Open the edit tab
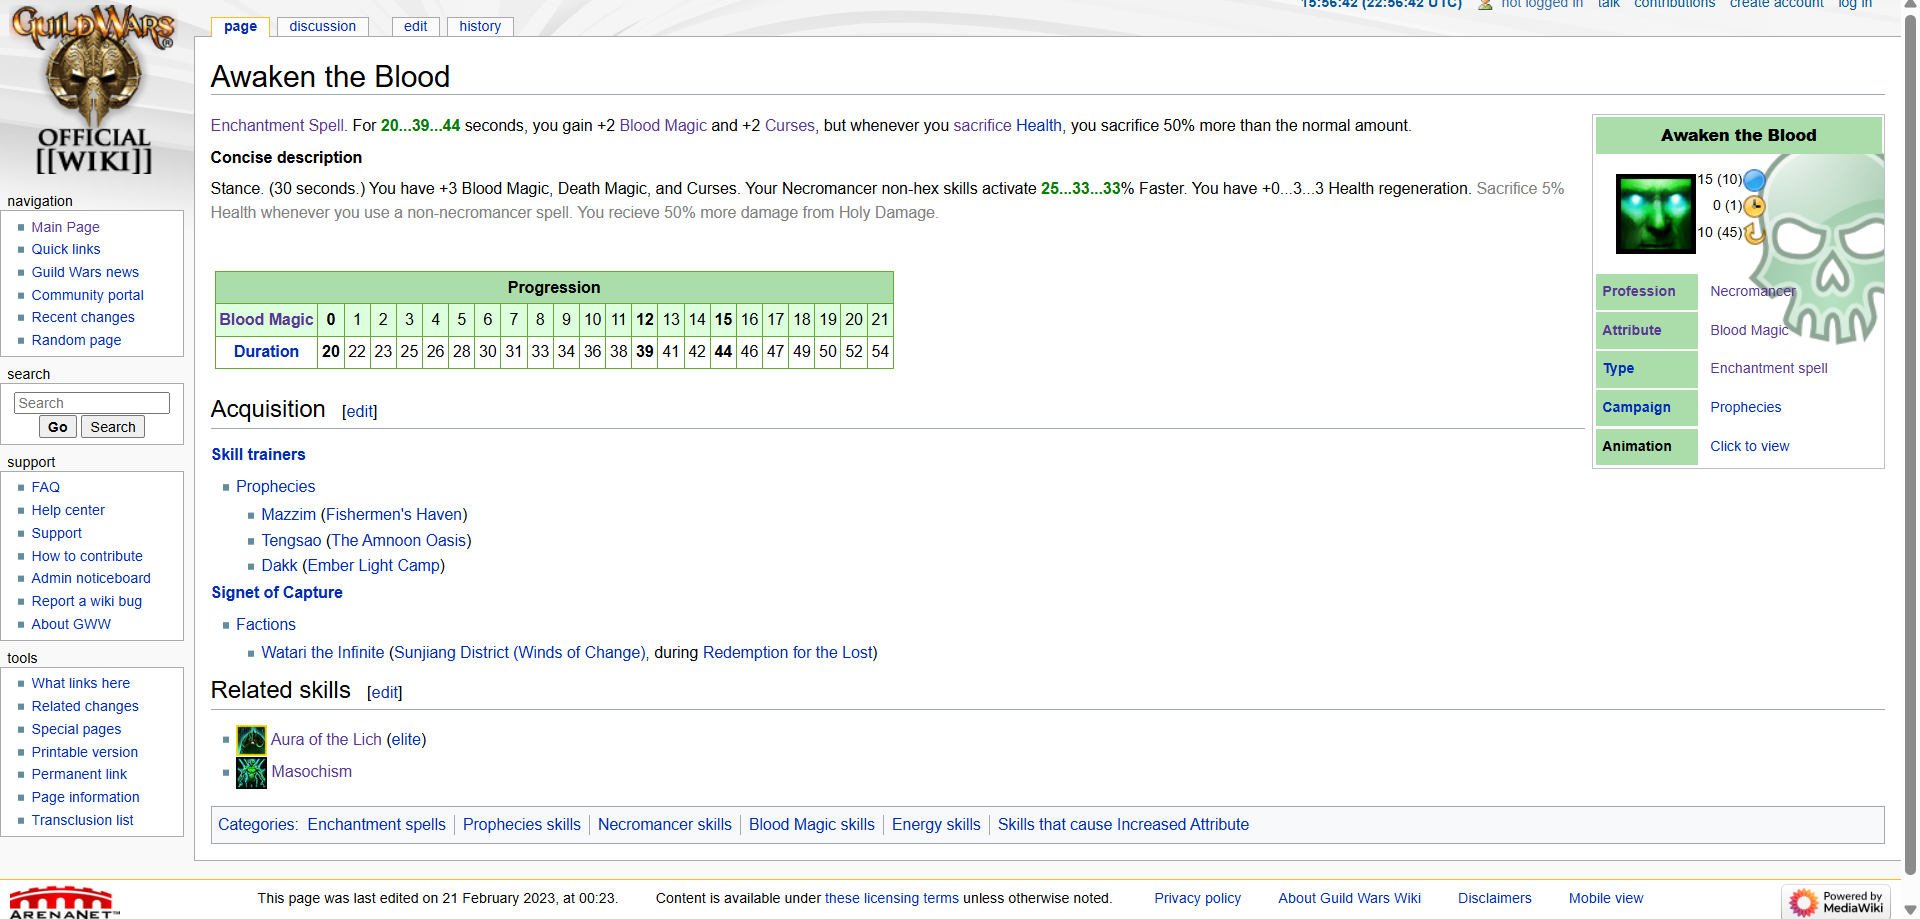Image resolution: width=1920 pixels, height=919 pixels. click(416, 26)
